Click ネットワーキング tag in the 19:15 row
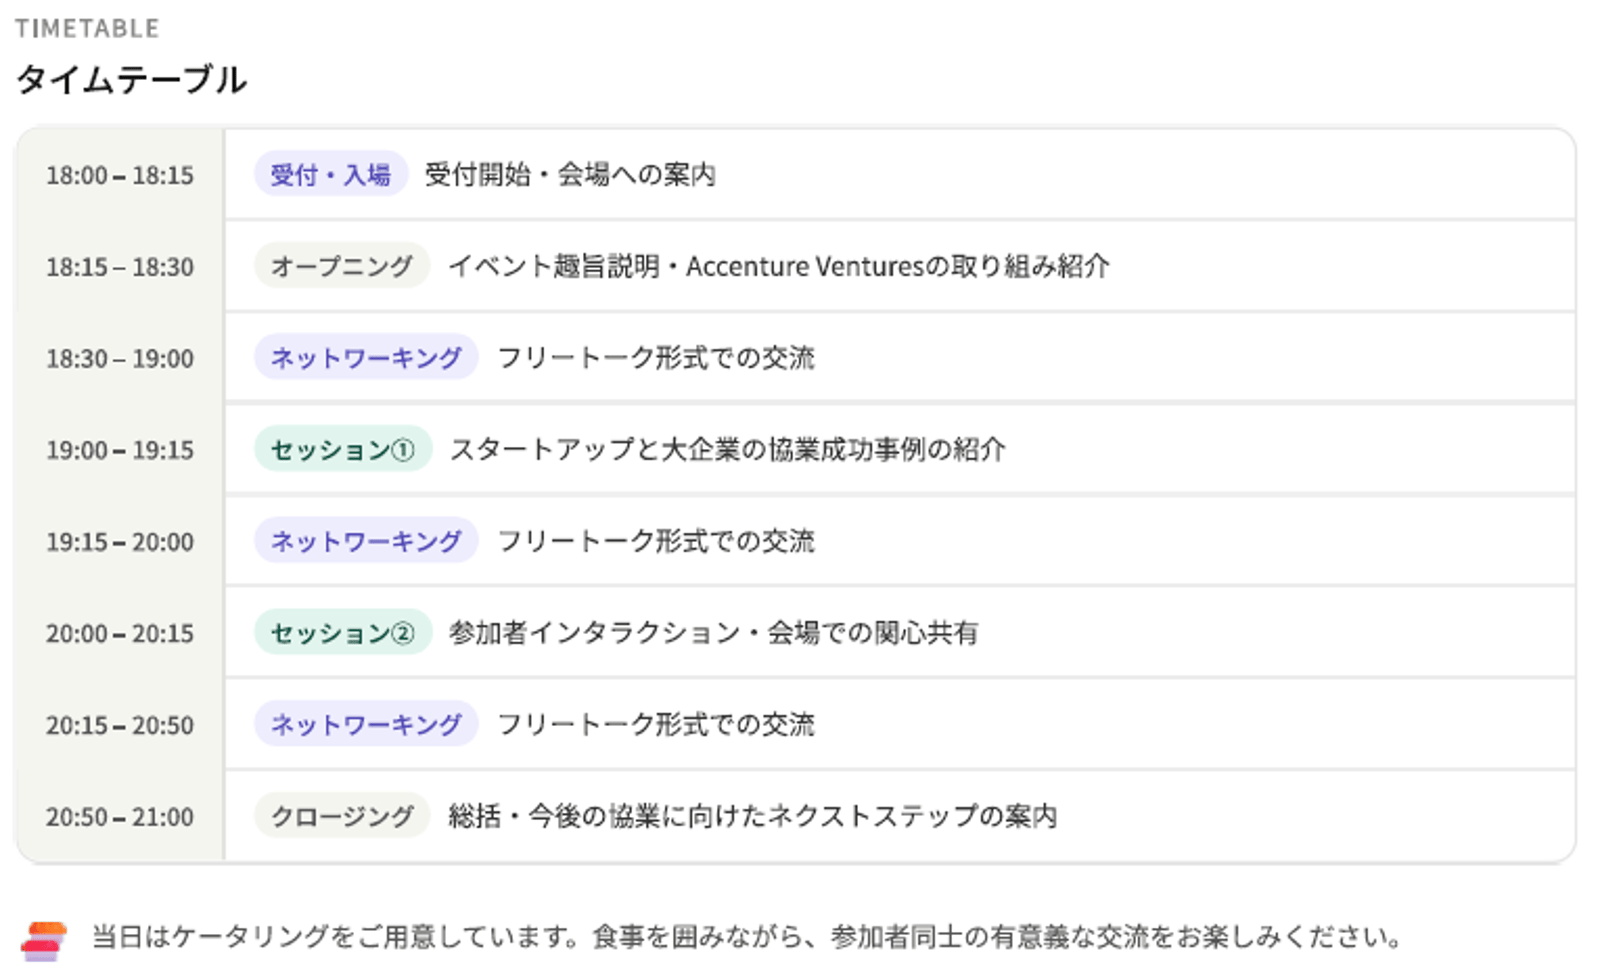The height and width of the screenshot is (968, 1600). click(366, 541)
